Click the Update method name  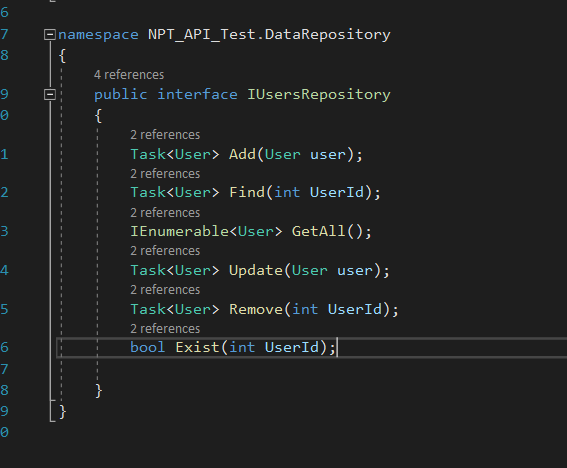tap(256, 271)
